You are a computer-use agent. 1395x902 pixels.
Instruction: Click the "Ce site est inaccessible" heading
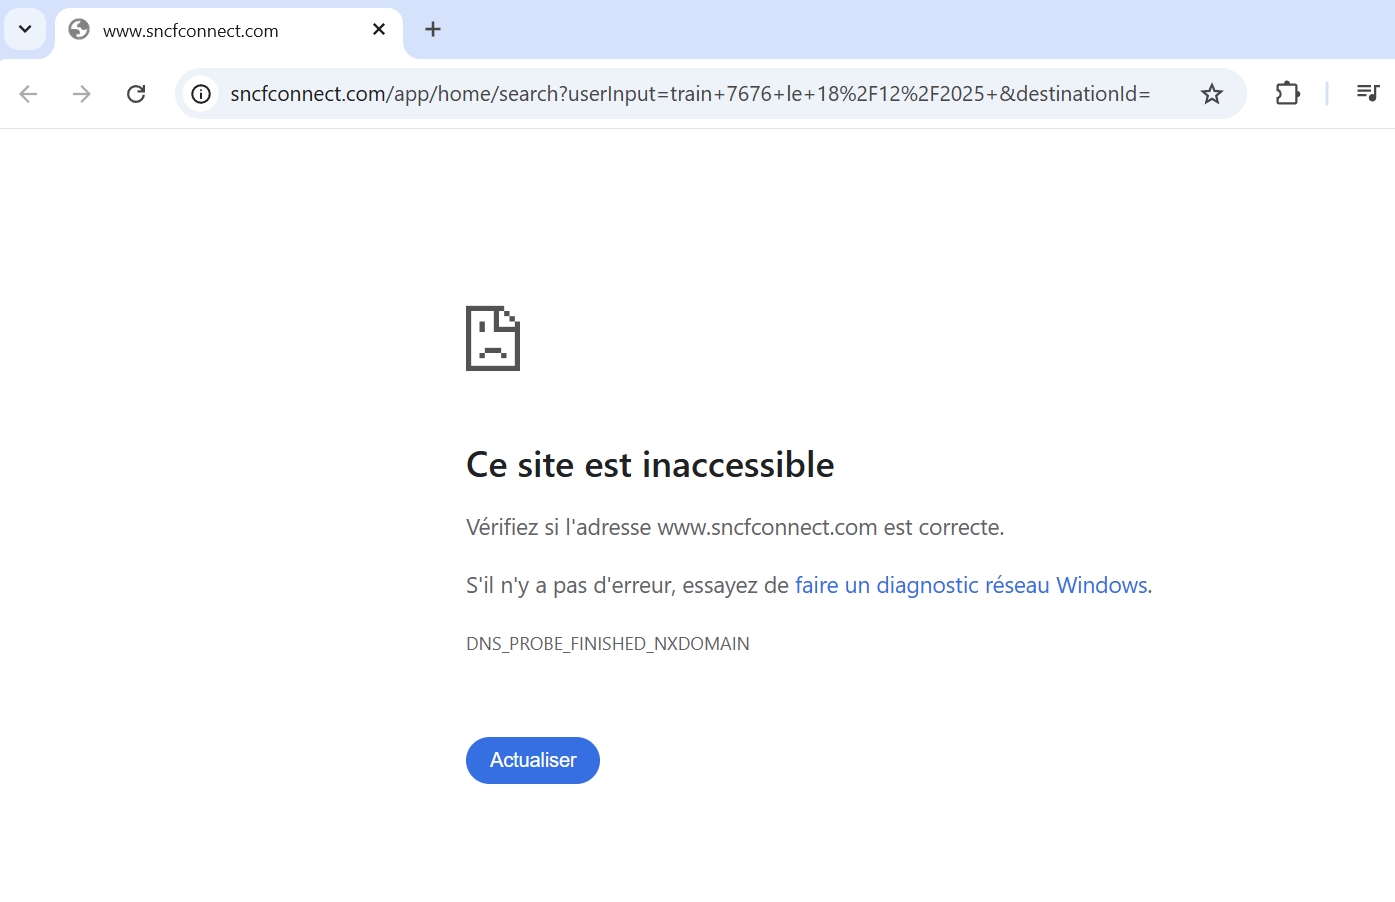click(x=650, y=465)
